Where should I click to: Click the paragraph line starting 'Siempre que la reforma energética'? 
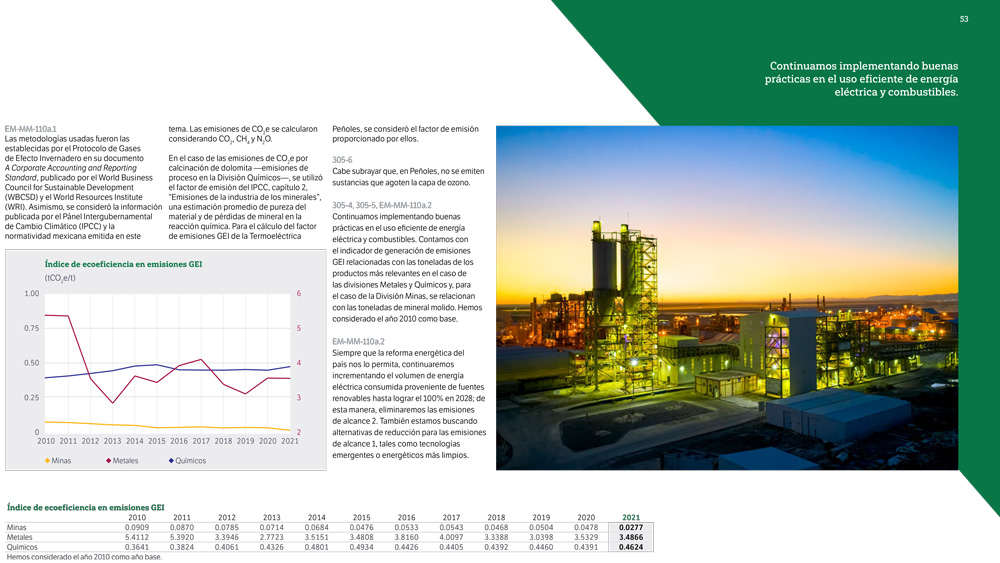coord(398,353)
